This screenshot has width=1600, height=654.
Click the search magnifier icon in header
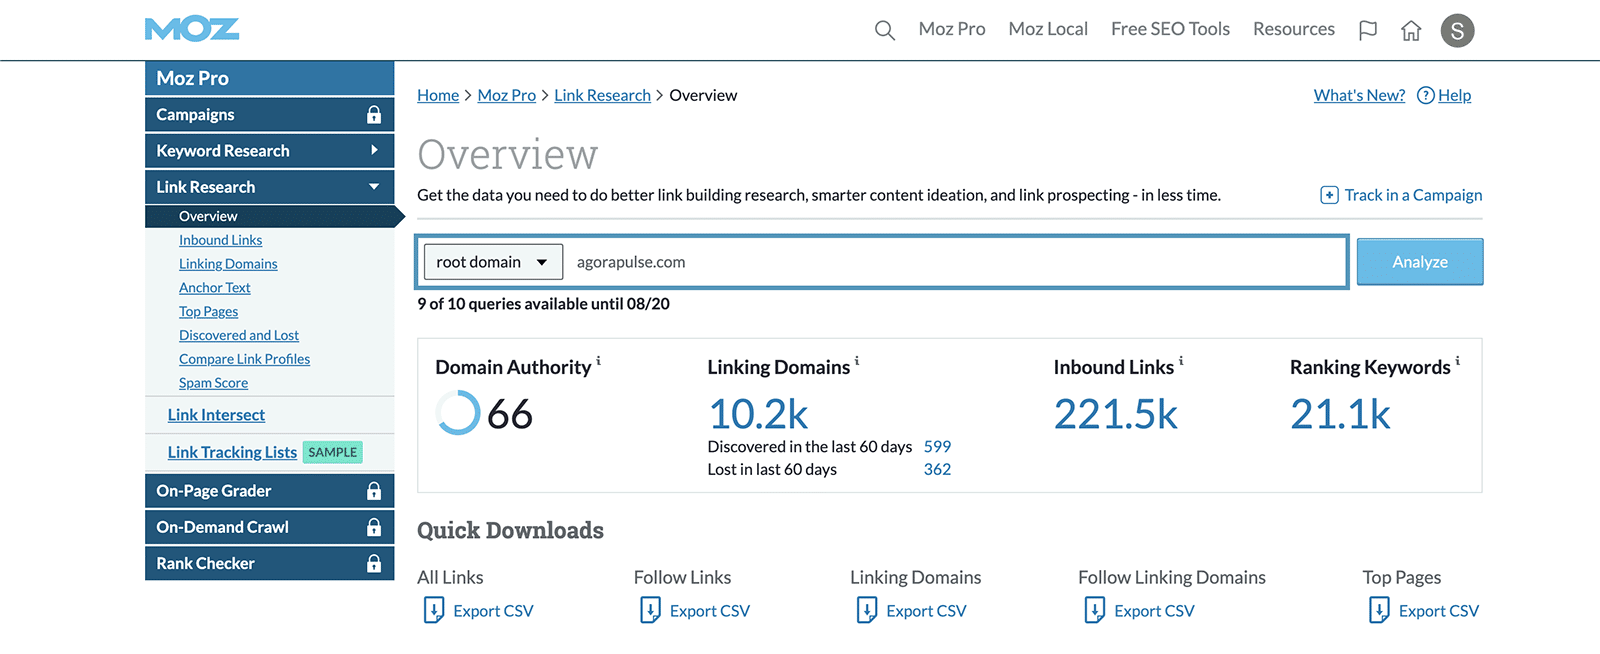pos(884,30)
